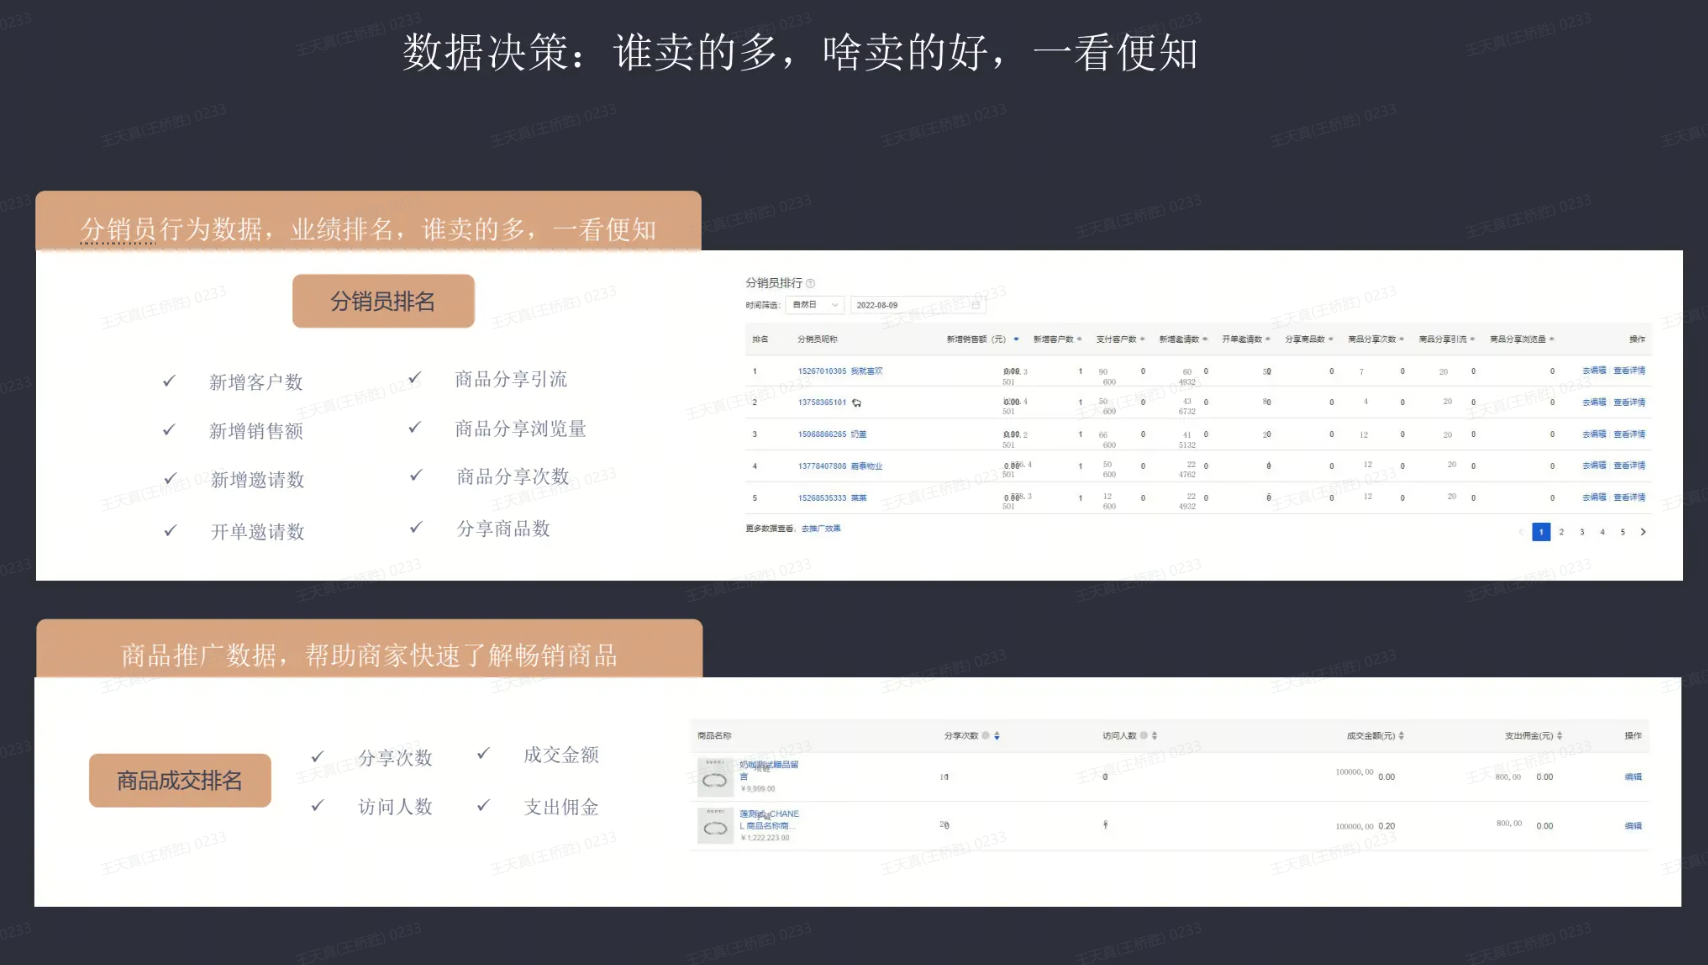Click the 分销员排名 button
The image size is (1708, 965).
(x=383, y=301)
